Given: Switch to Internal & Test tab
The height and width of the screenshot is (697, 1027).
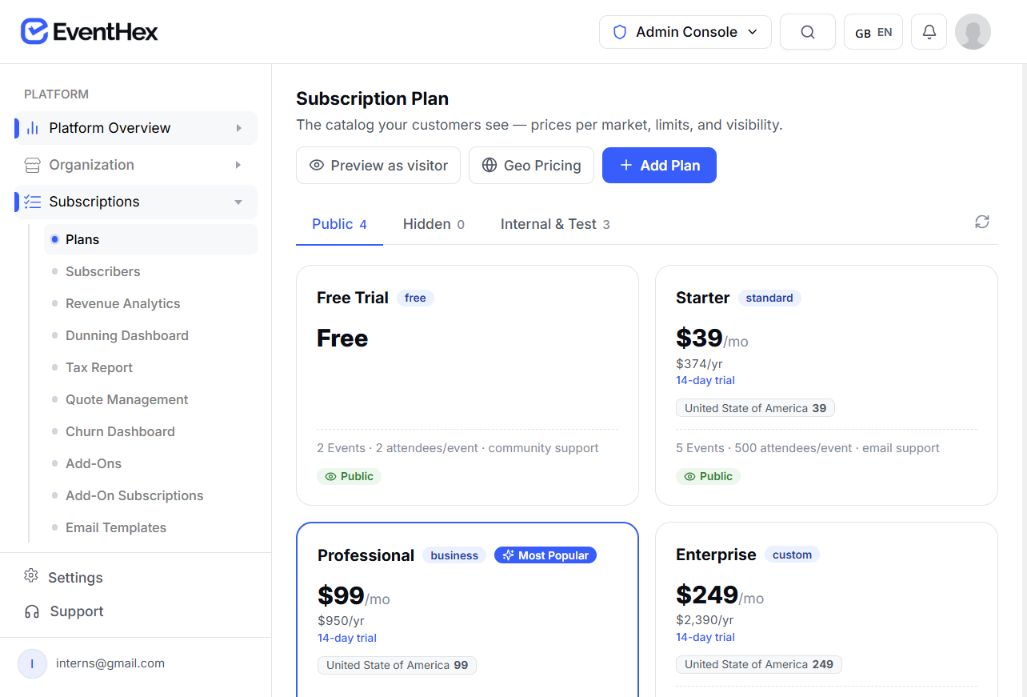Looking at the screenshot, I should (555, 224).
